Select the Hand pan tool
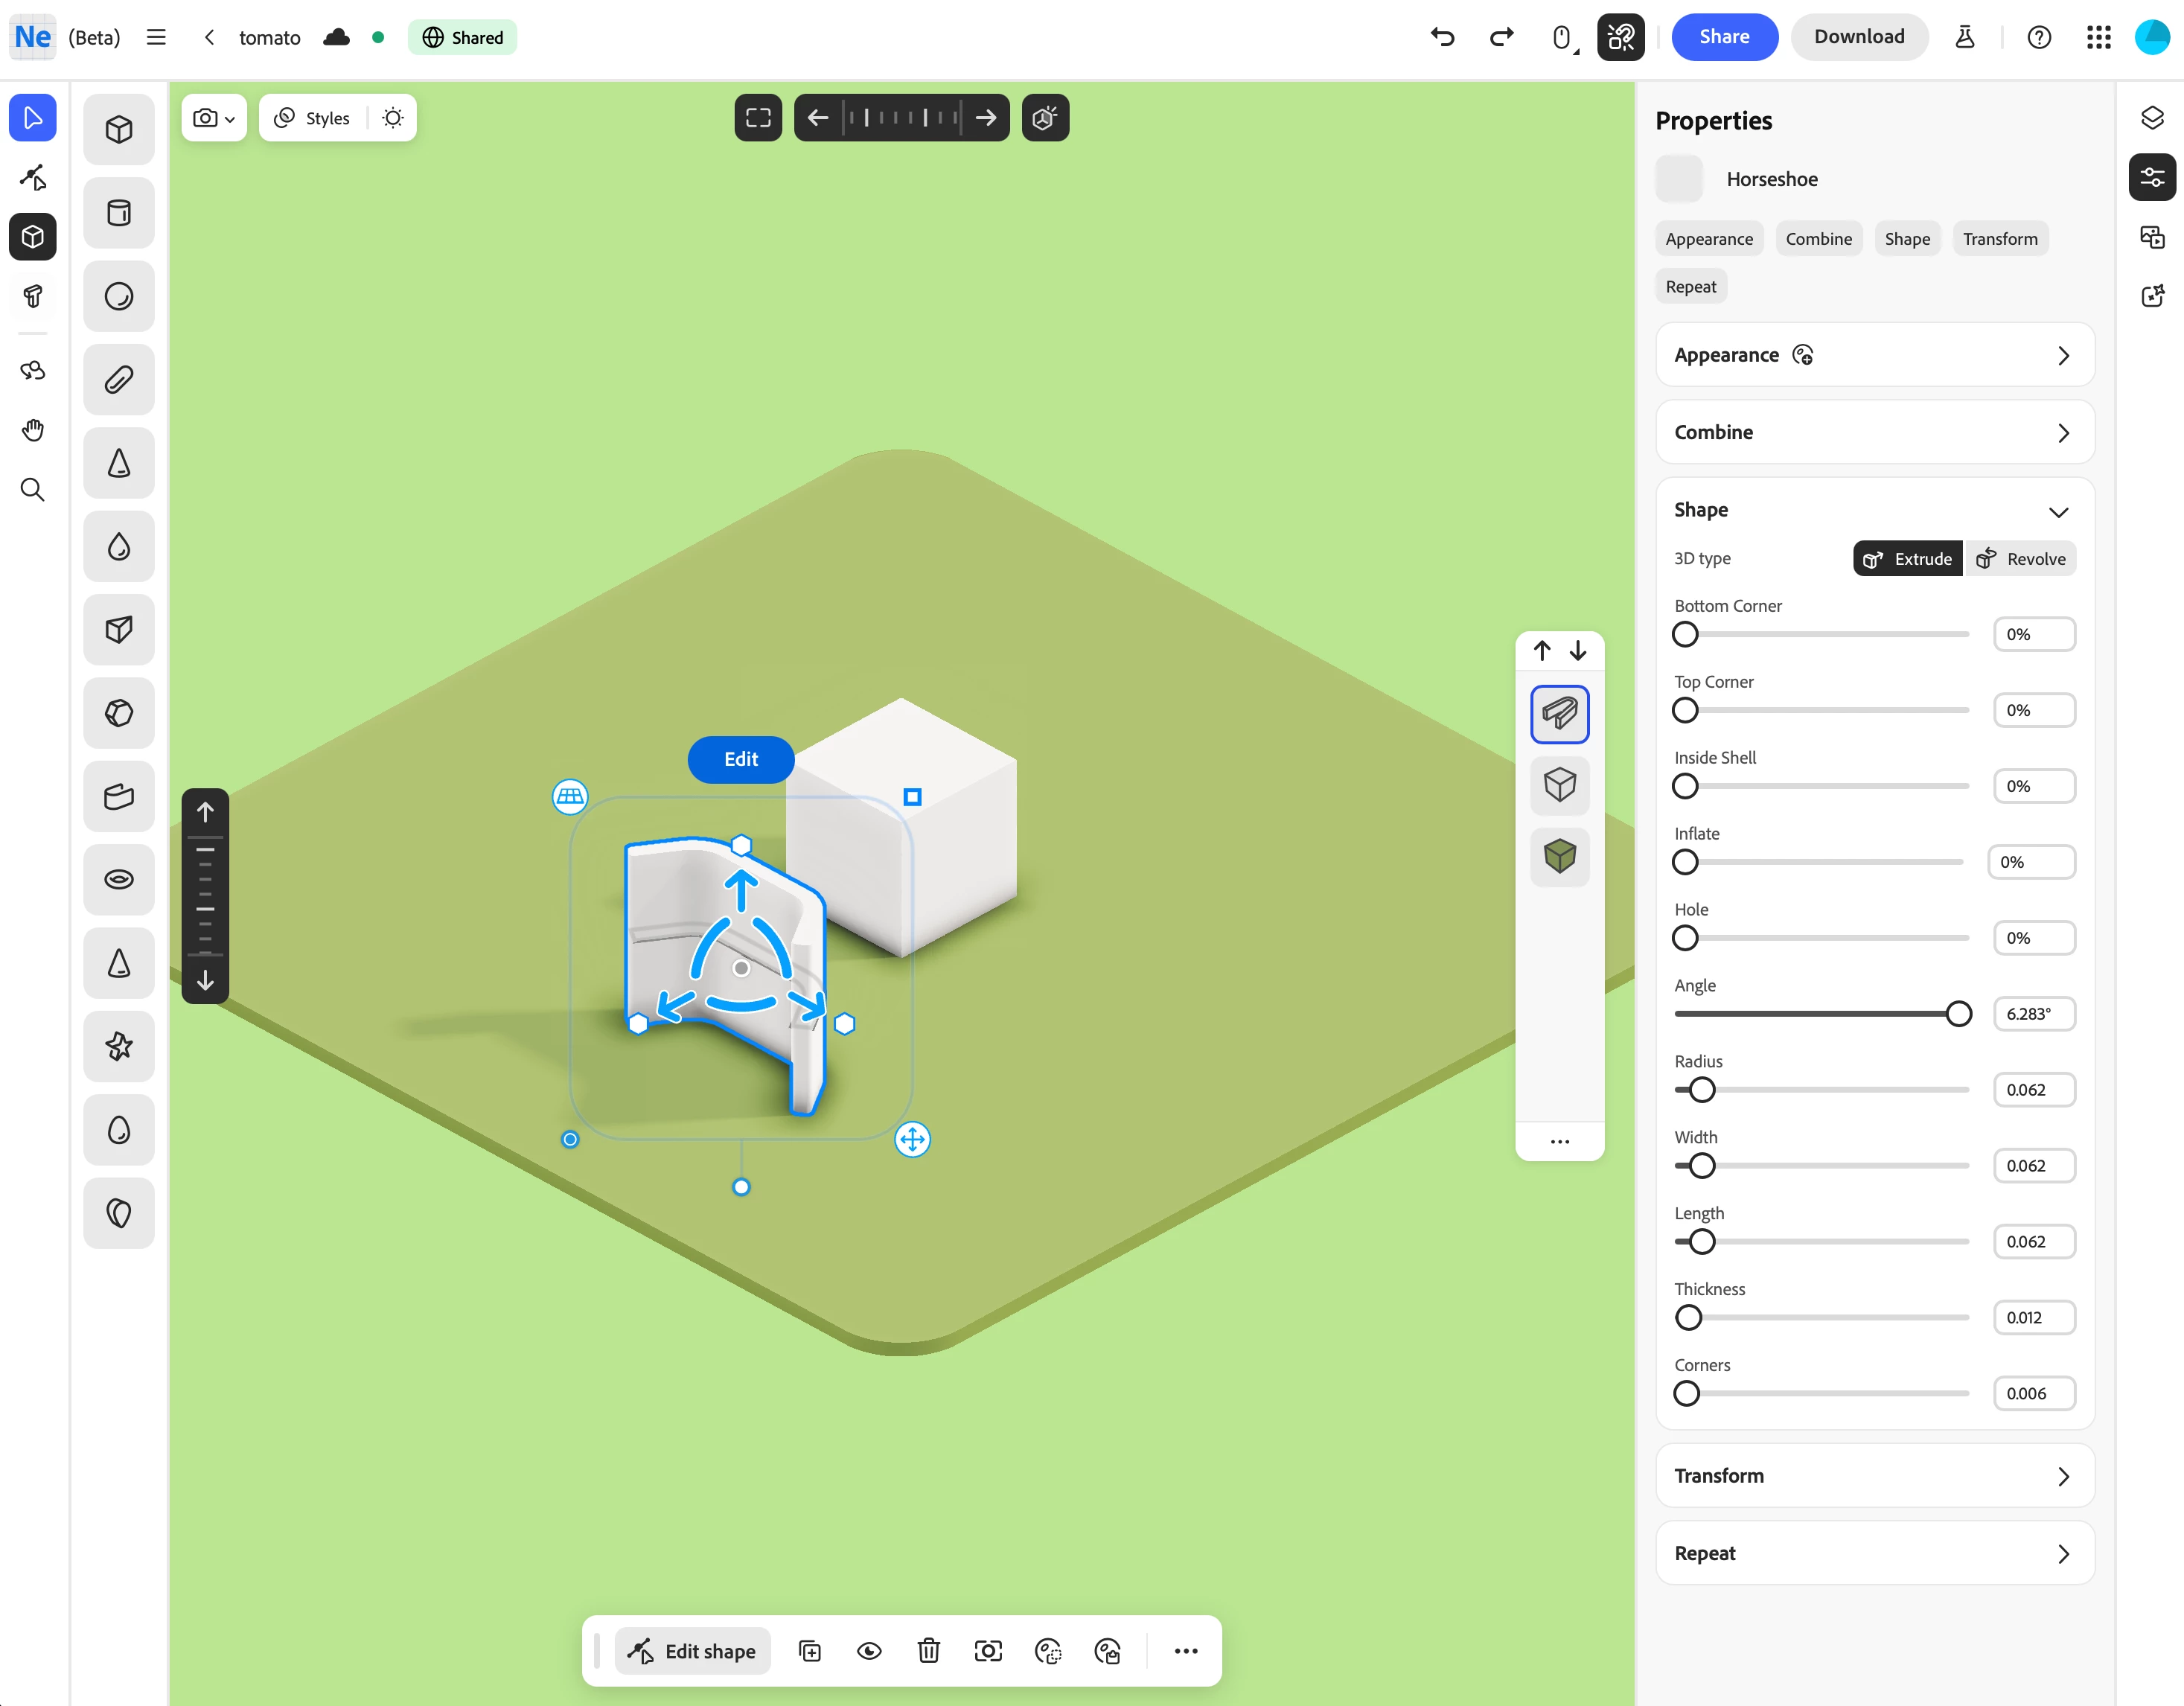 tap(33, 430)
